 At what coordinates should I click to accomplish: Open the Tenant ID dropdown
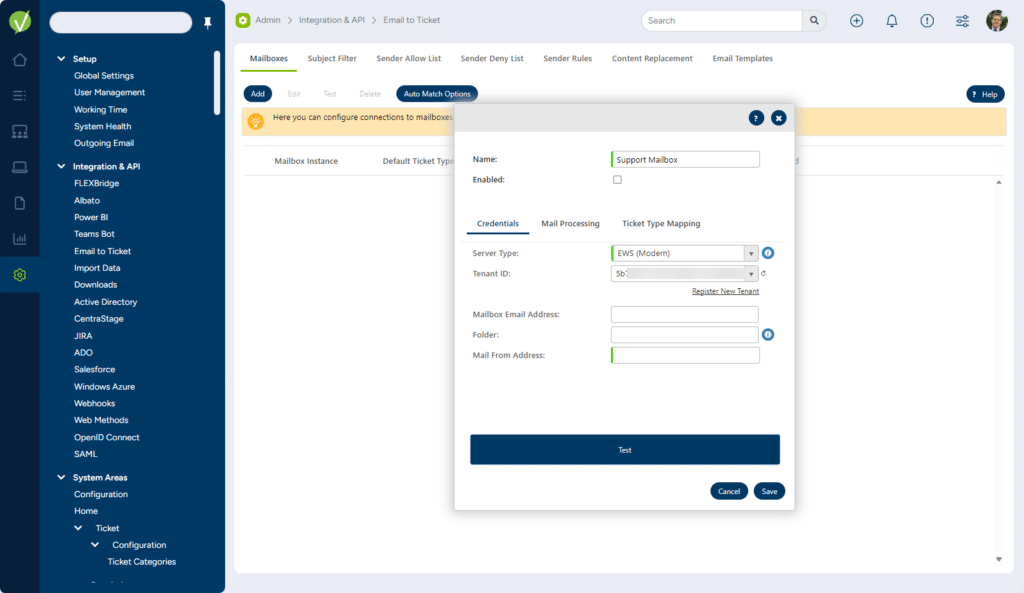pyautogui.click(x=751, y=274)
